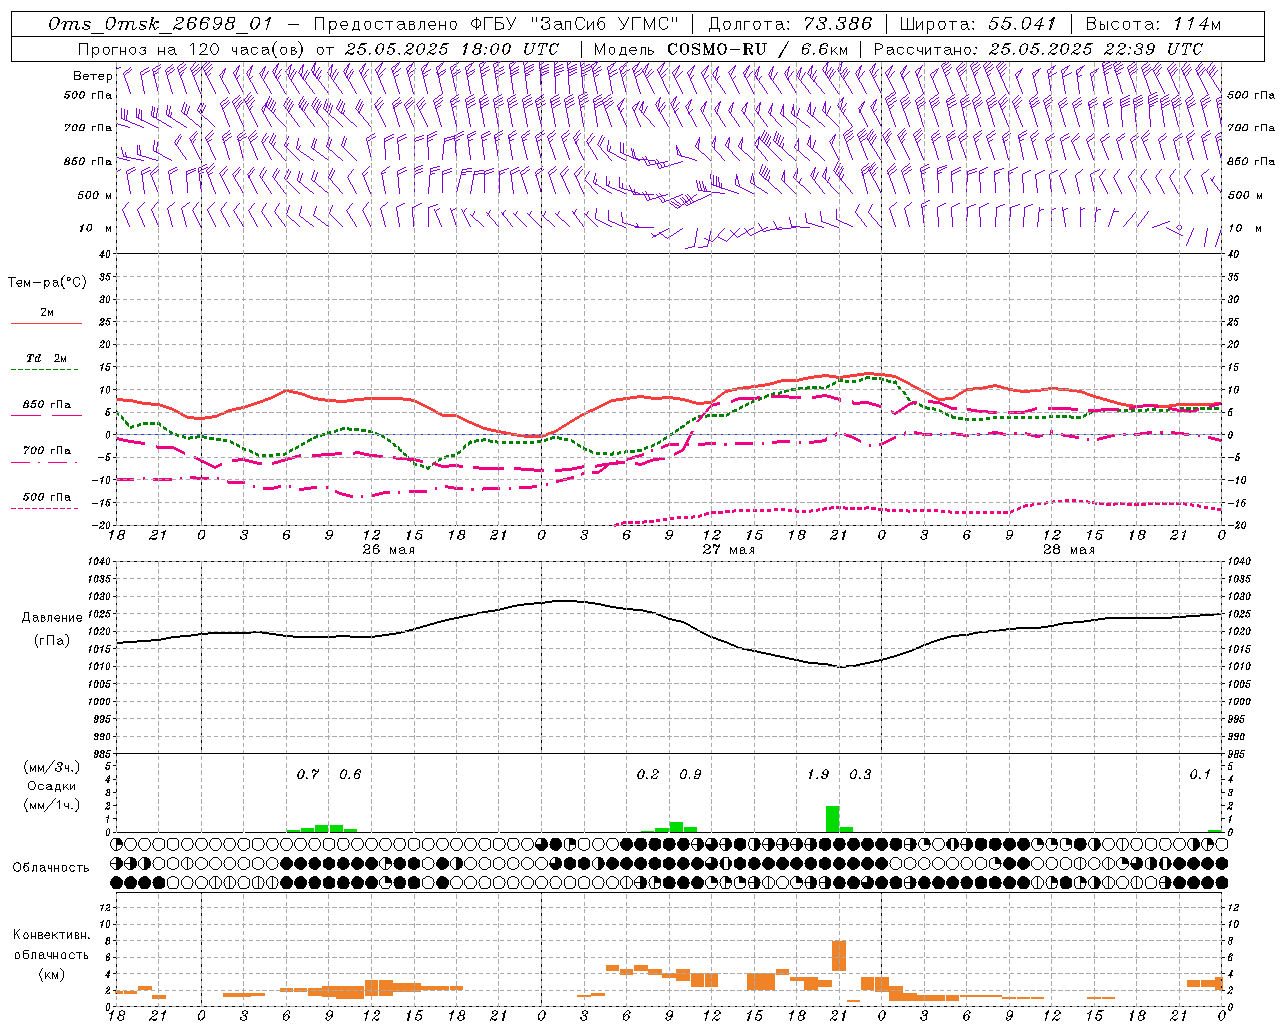Click the 0.1 precipitation total
The height and width of the screenshot is (1024, 1280).
[x=1200, y=774]
